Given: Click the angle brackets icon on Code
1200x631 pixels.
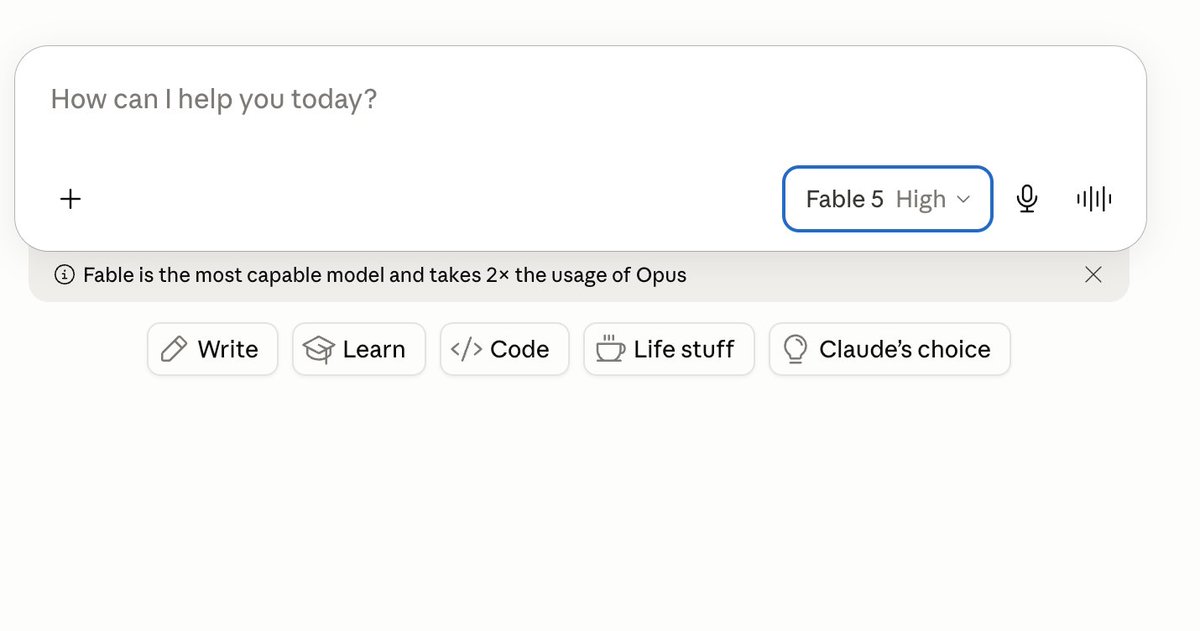Looking at the screenshot, I should click(467, 349).
